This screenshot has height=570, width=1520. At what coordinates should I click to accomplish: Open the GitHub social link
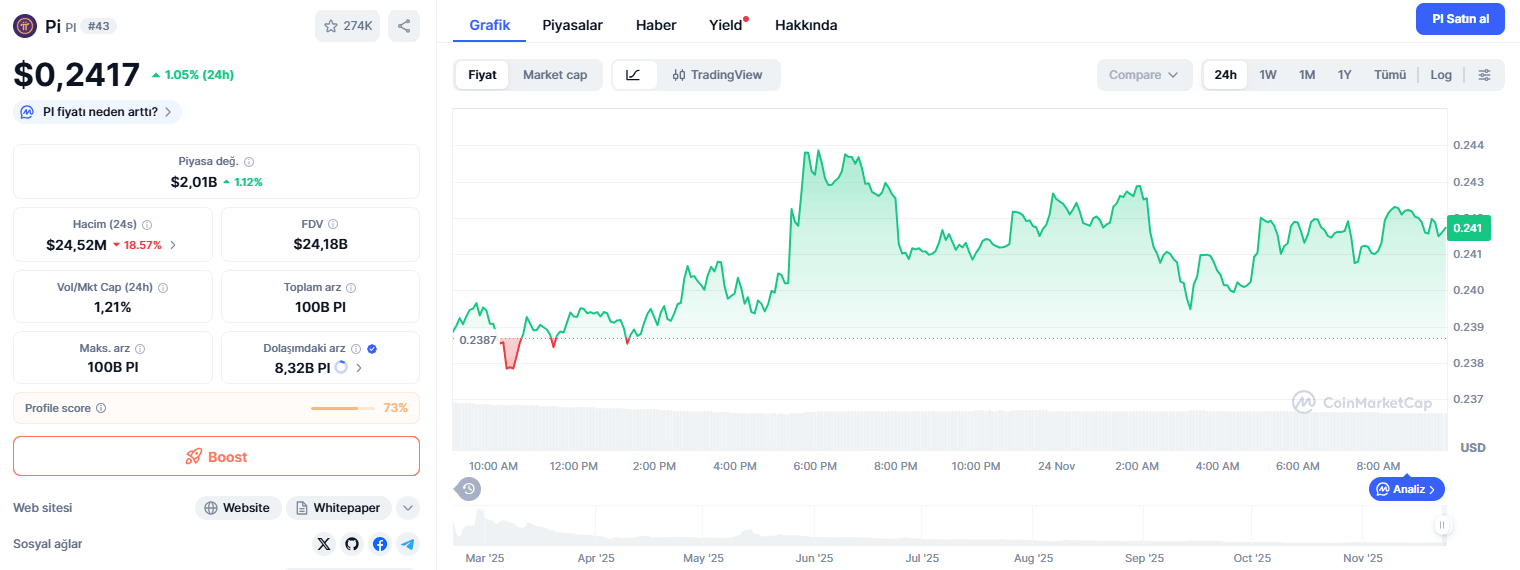coord(351,544)
